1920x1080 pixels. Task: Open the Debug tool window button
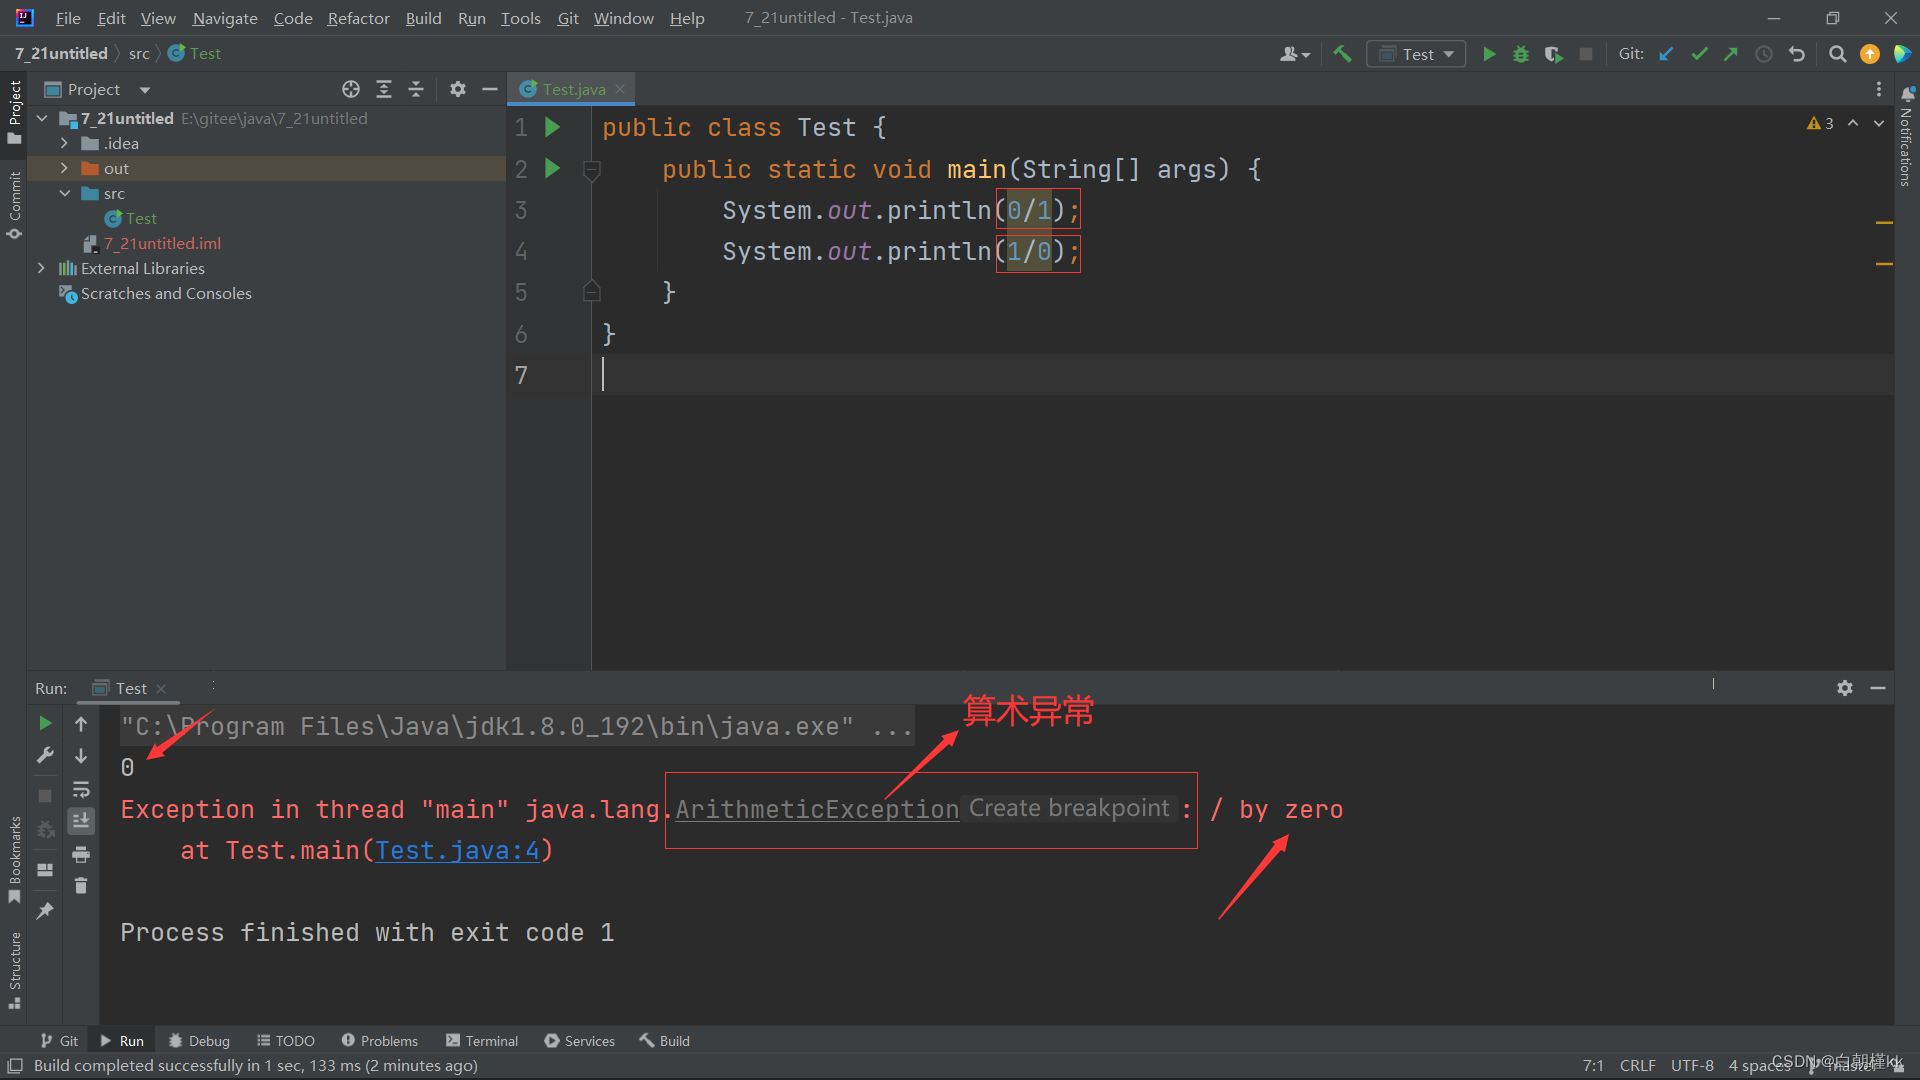[x=199, y=1041]
